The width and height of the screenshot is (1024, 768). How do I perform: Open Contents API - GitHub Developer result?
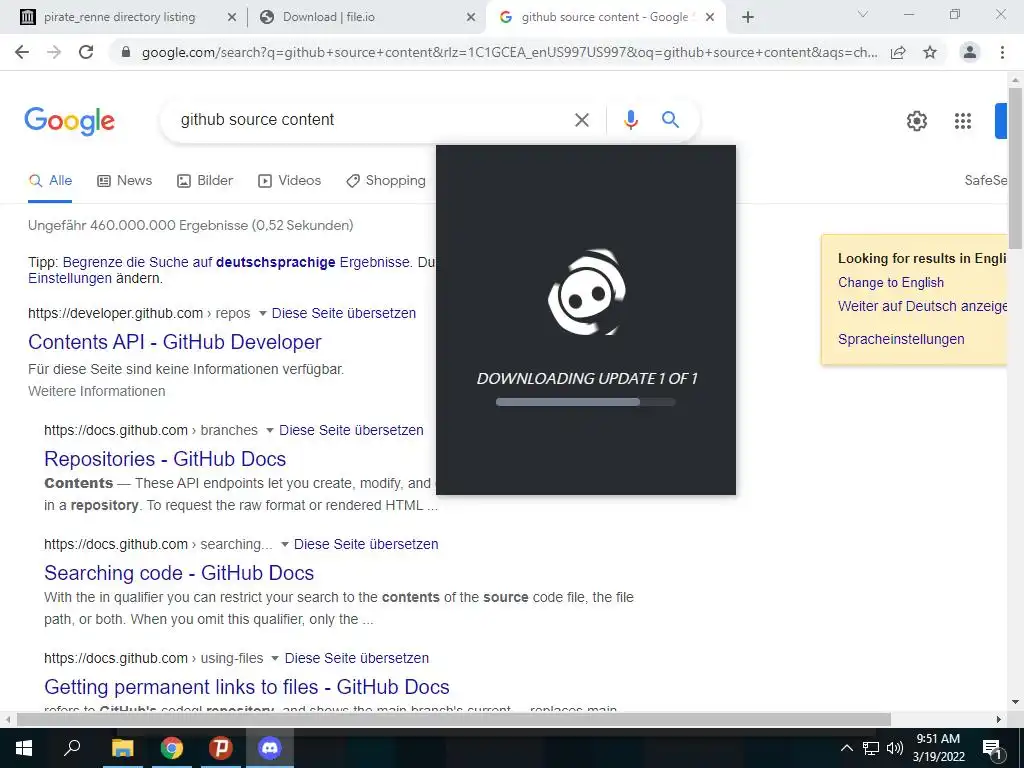tap(174, 342)
